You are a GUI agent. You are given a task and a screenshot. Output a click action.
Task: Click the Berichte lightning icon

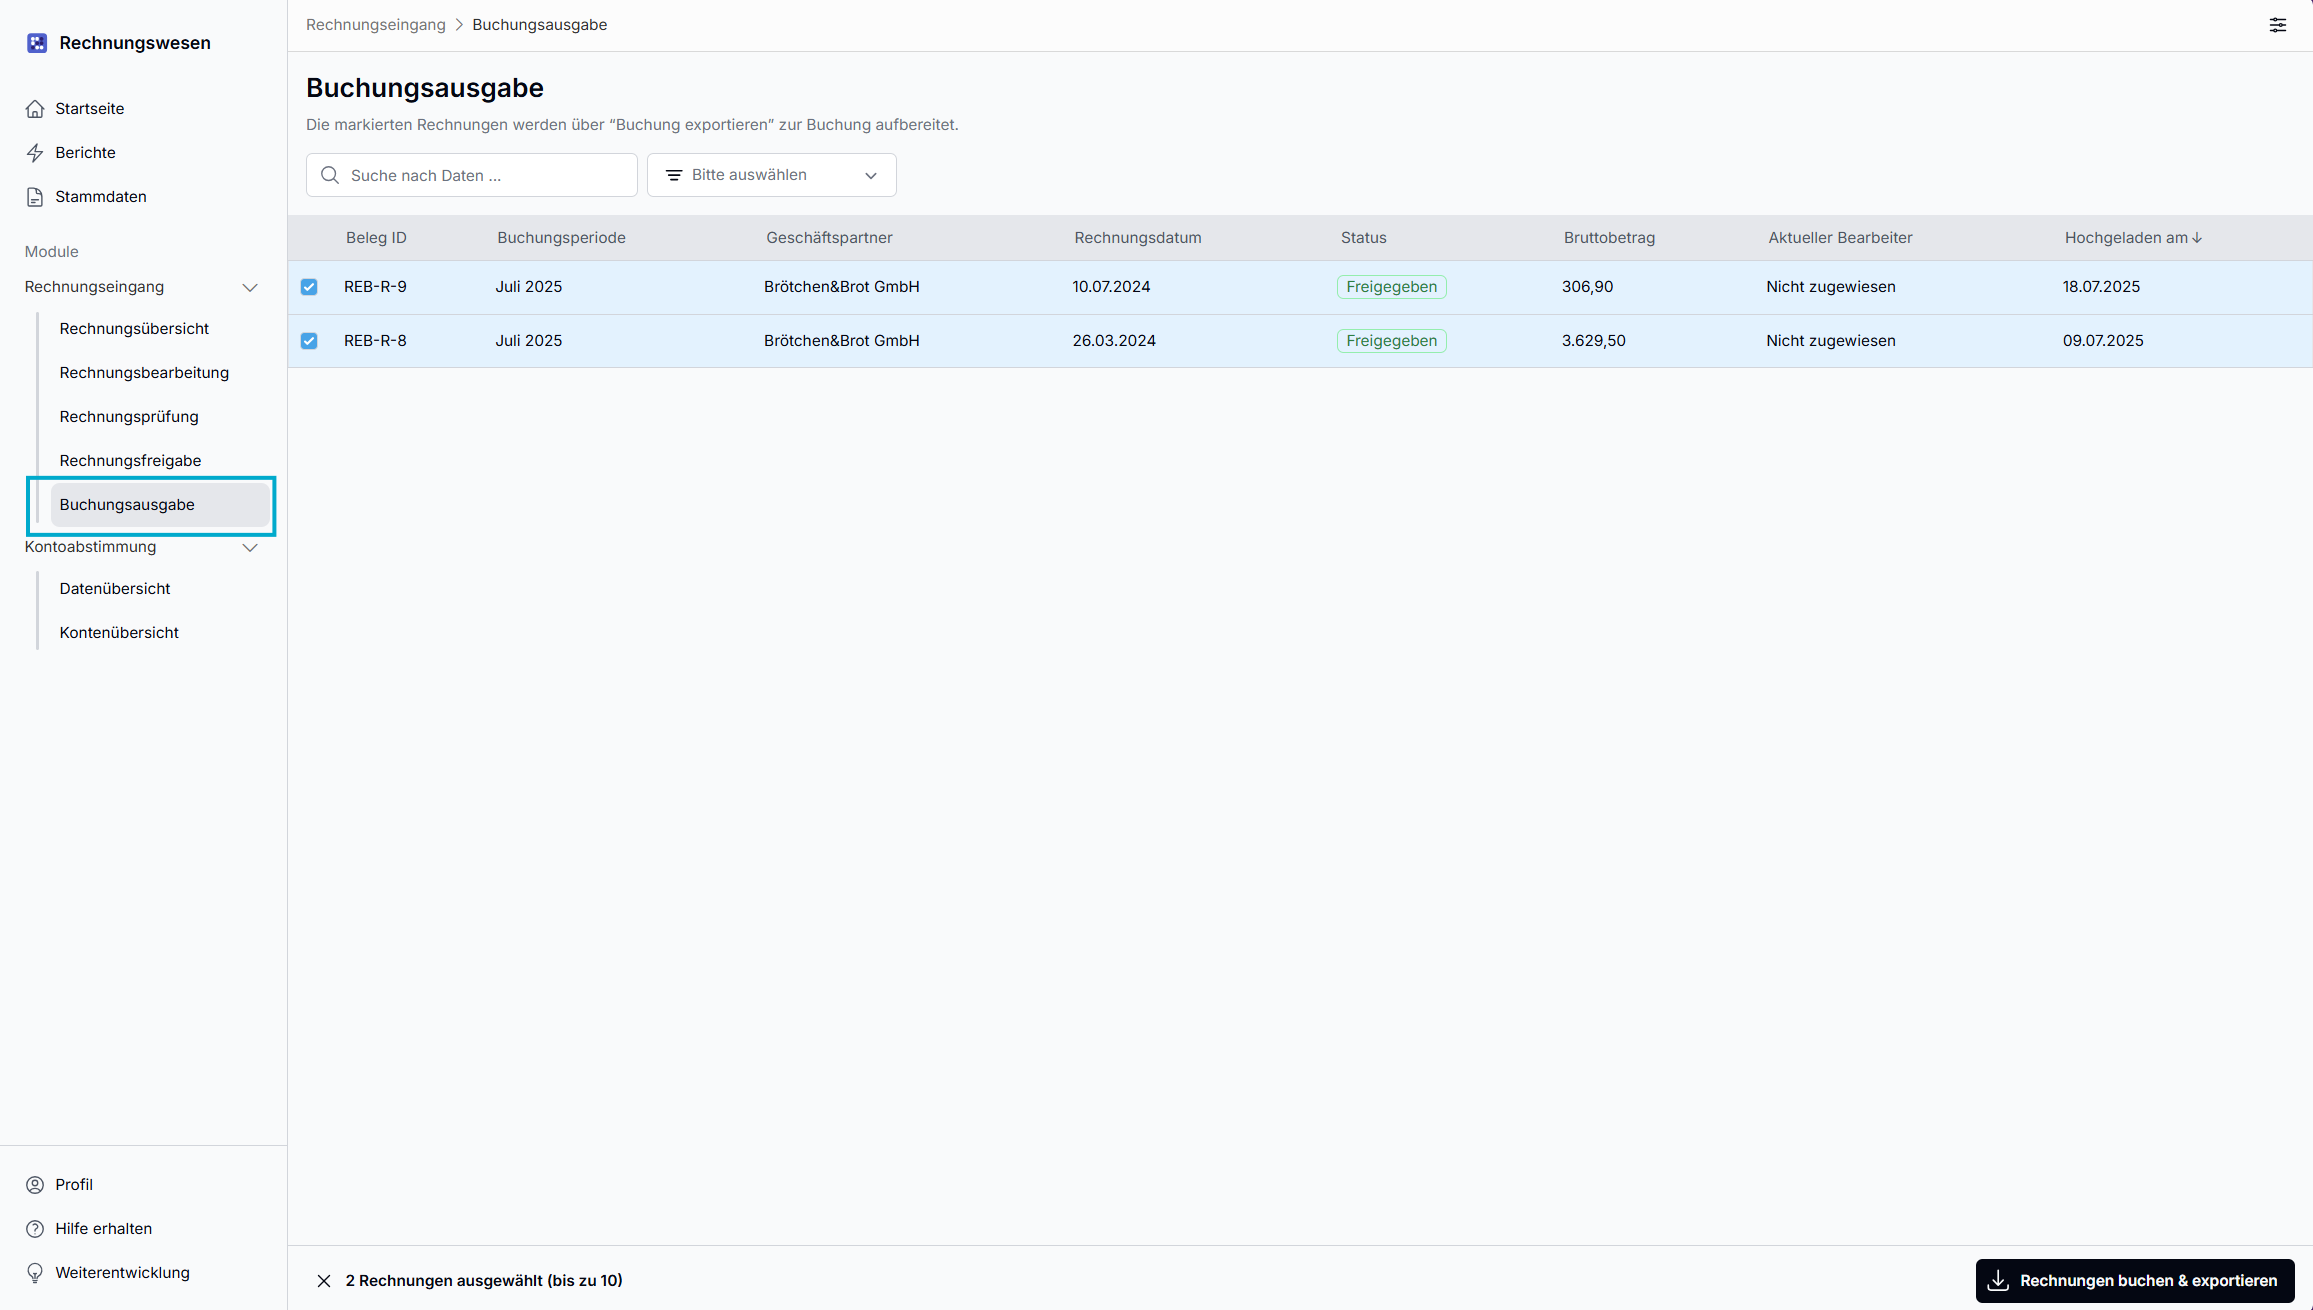coord(35,153)
